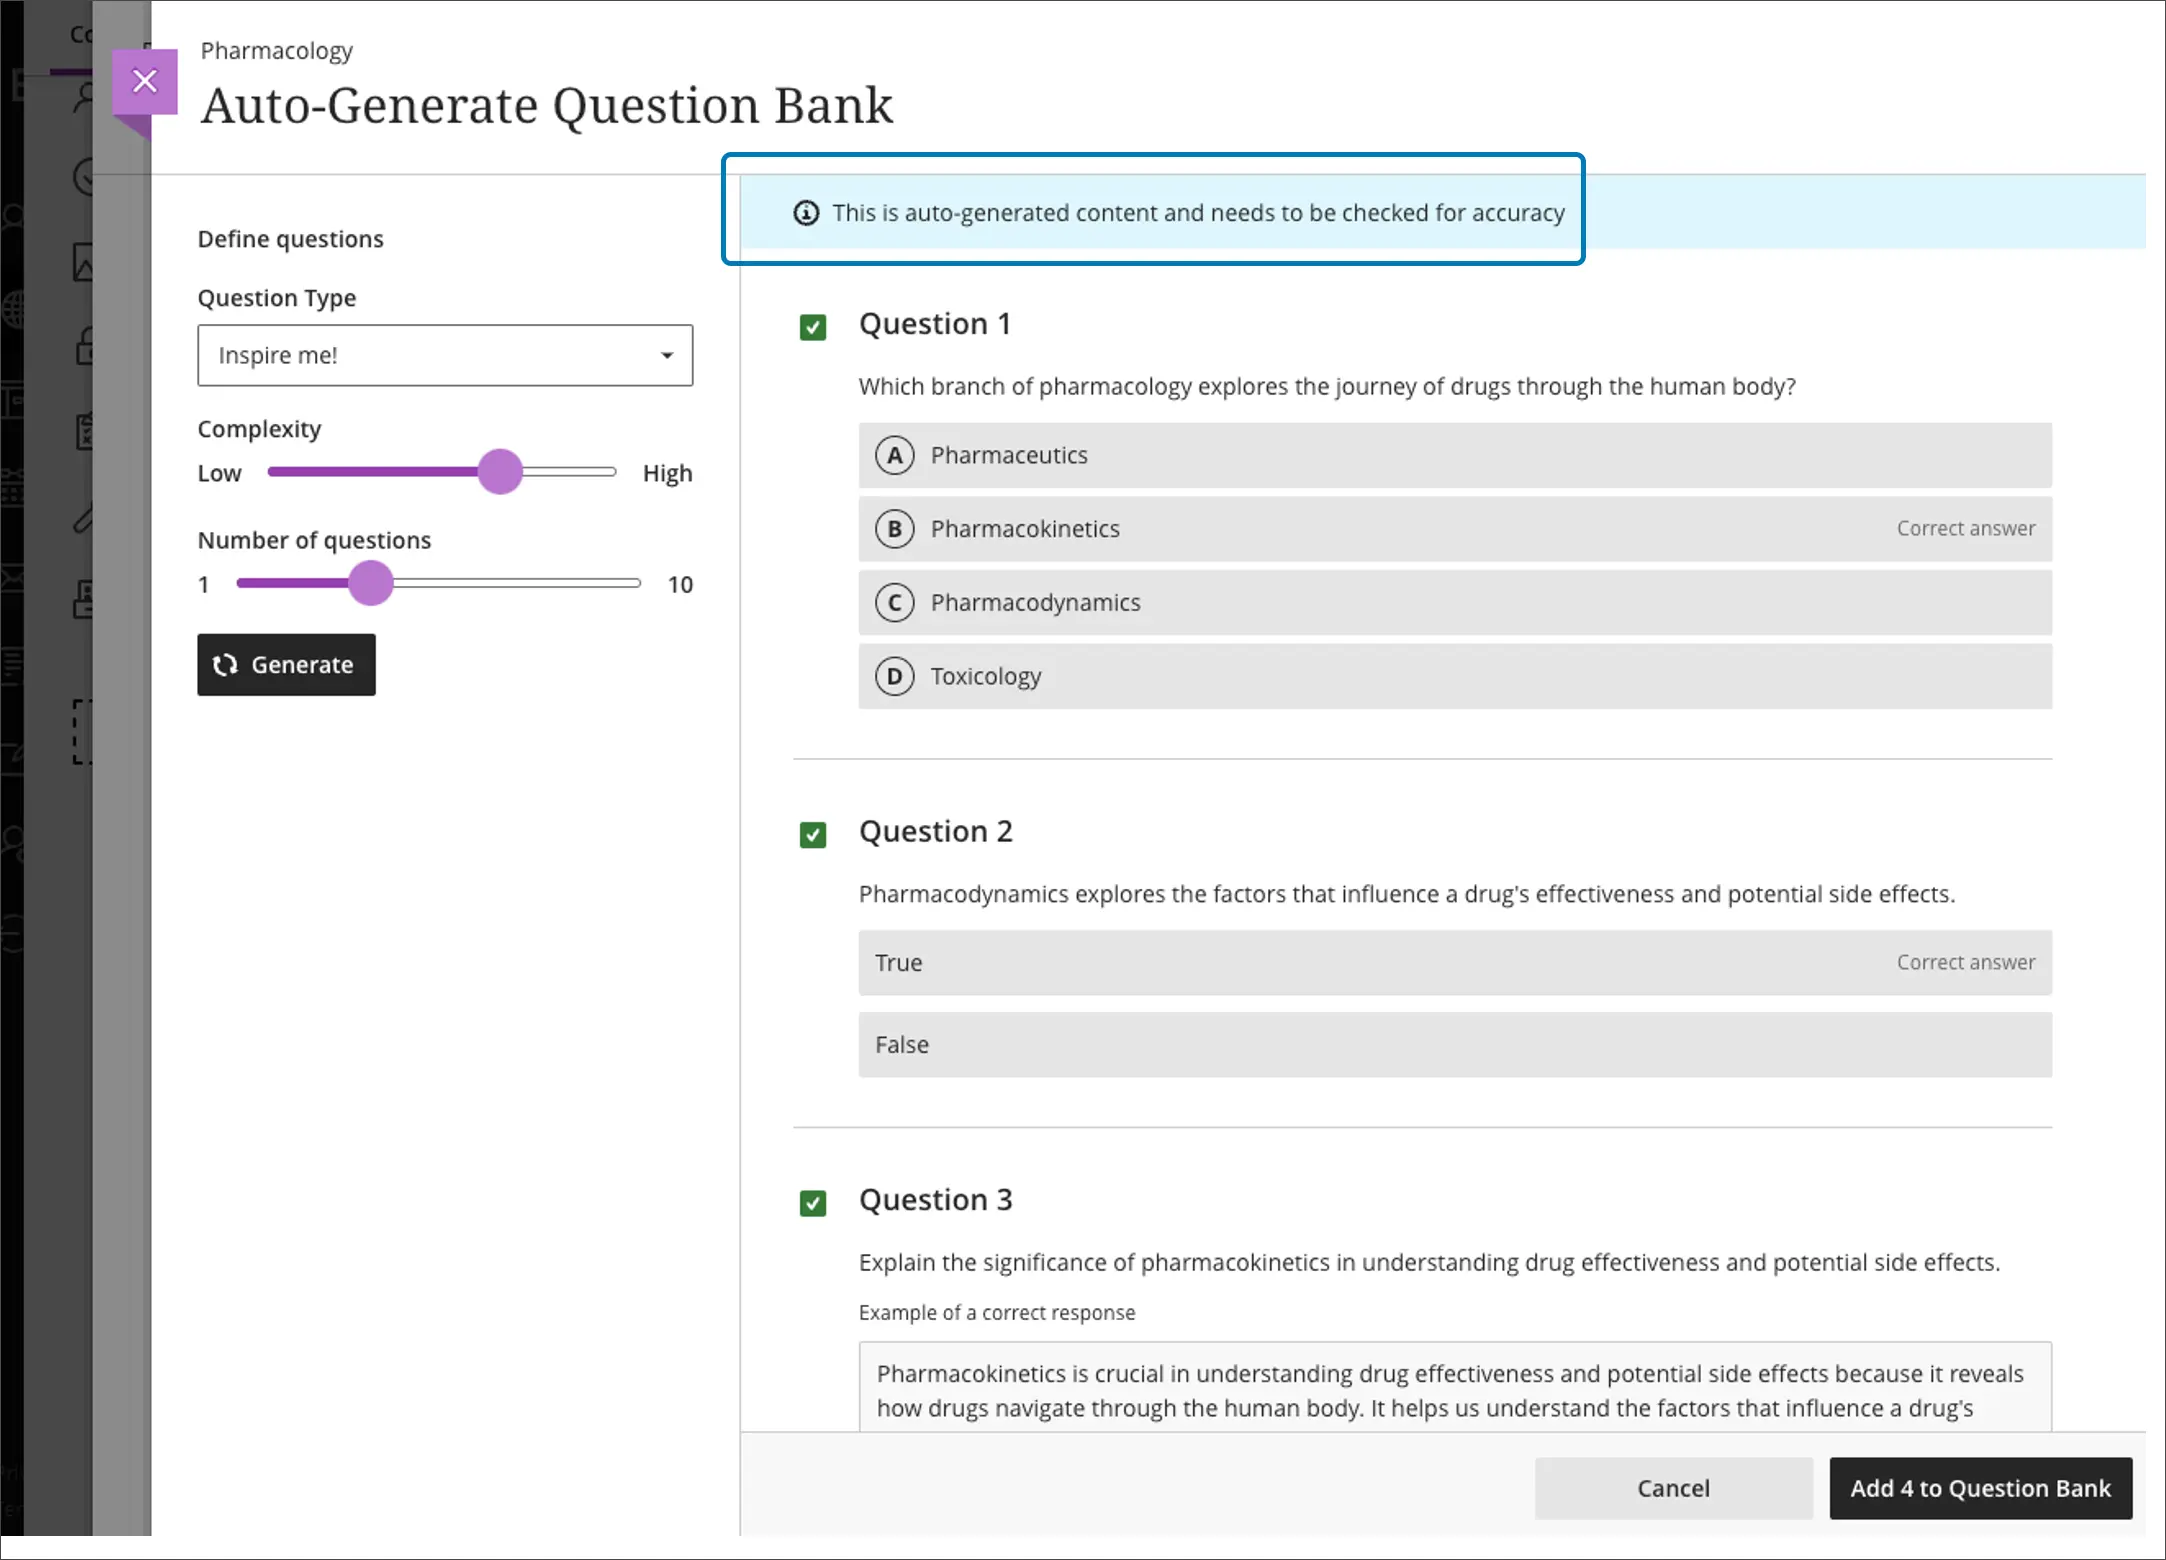Uncheck the Question 1 checkbox

tap(813, 327)
